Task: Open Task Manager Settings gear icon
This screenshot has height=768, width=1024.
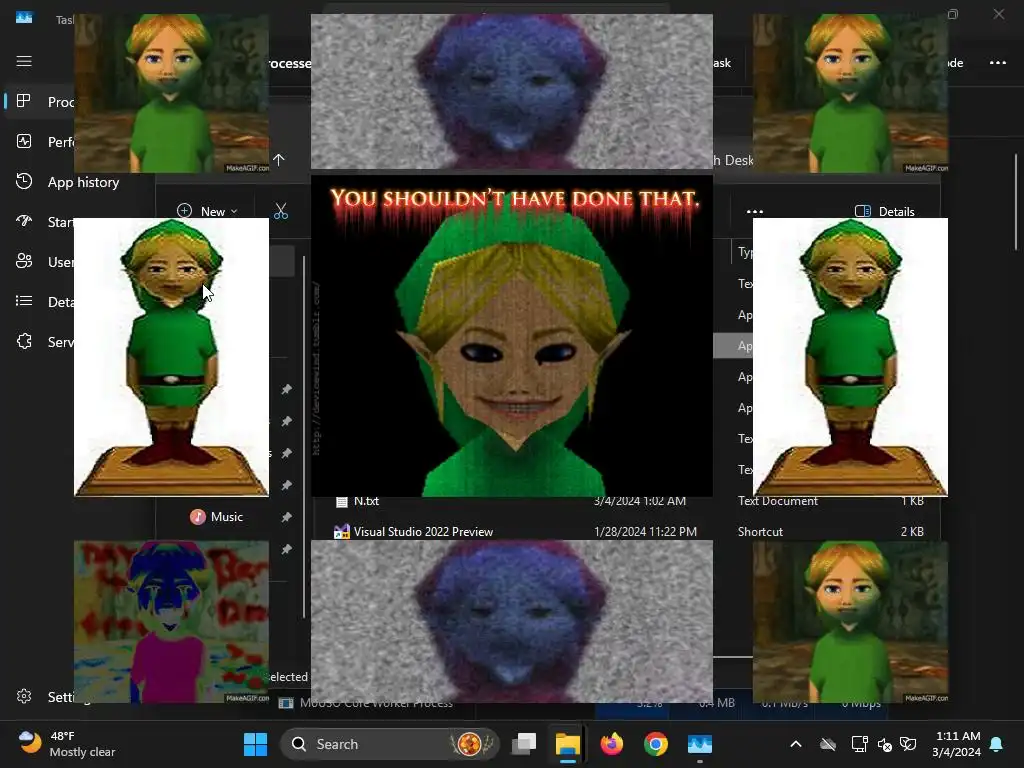Action: pos(24,696)
